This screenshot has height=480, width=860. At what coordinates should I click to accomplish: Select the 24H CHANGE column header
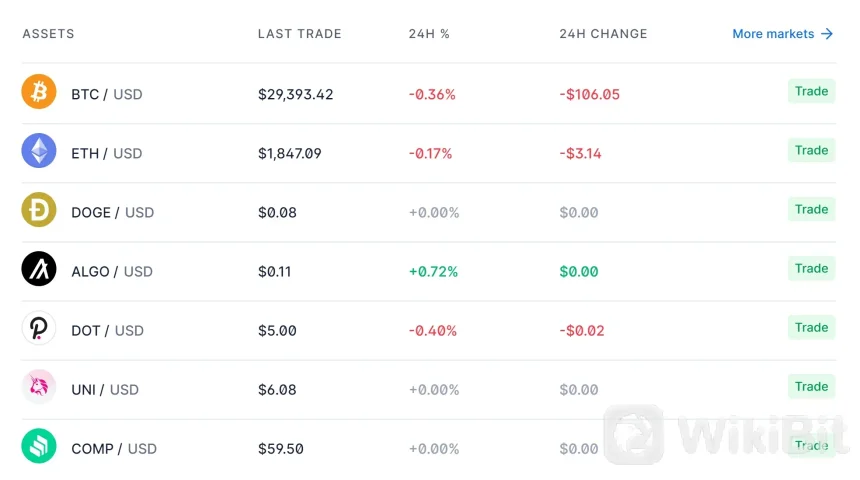tap(603, 34)
